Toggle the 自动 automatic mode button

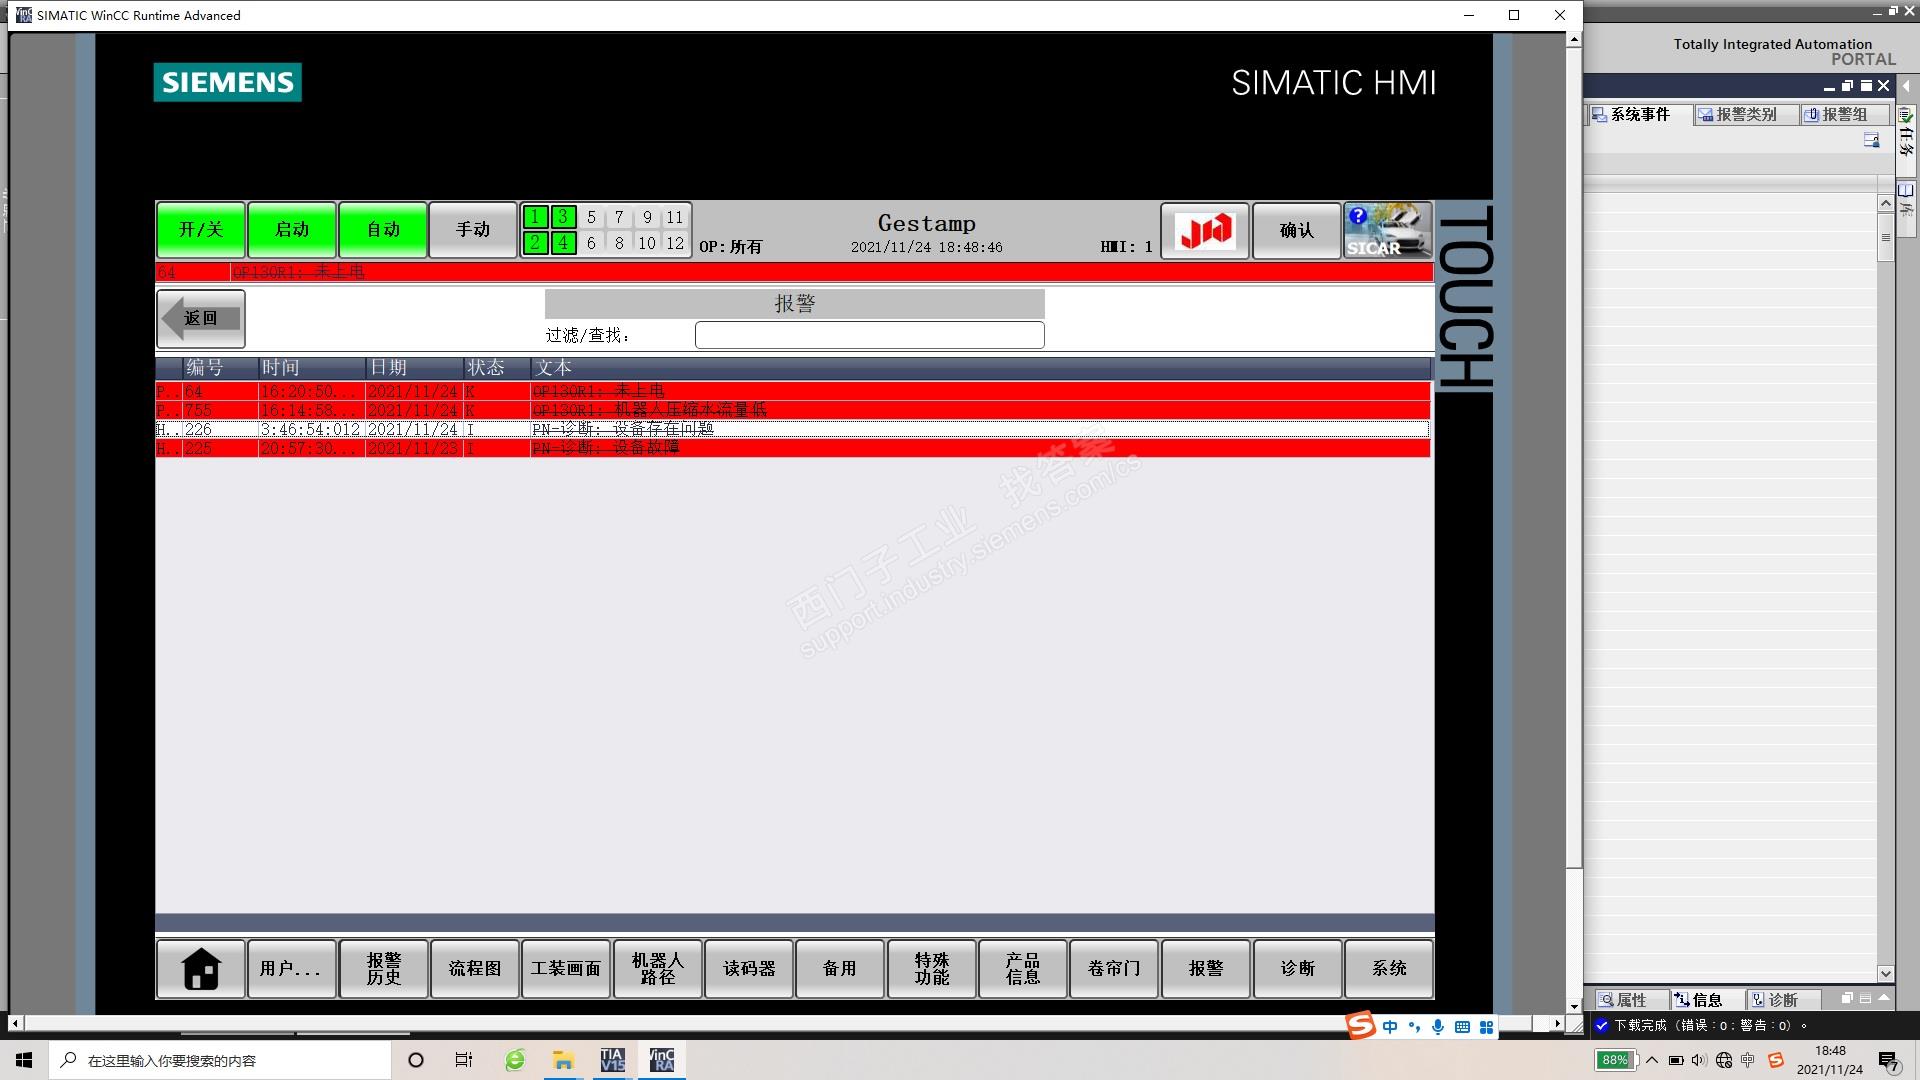coord(383,230)
